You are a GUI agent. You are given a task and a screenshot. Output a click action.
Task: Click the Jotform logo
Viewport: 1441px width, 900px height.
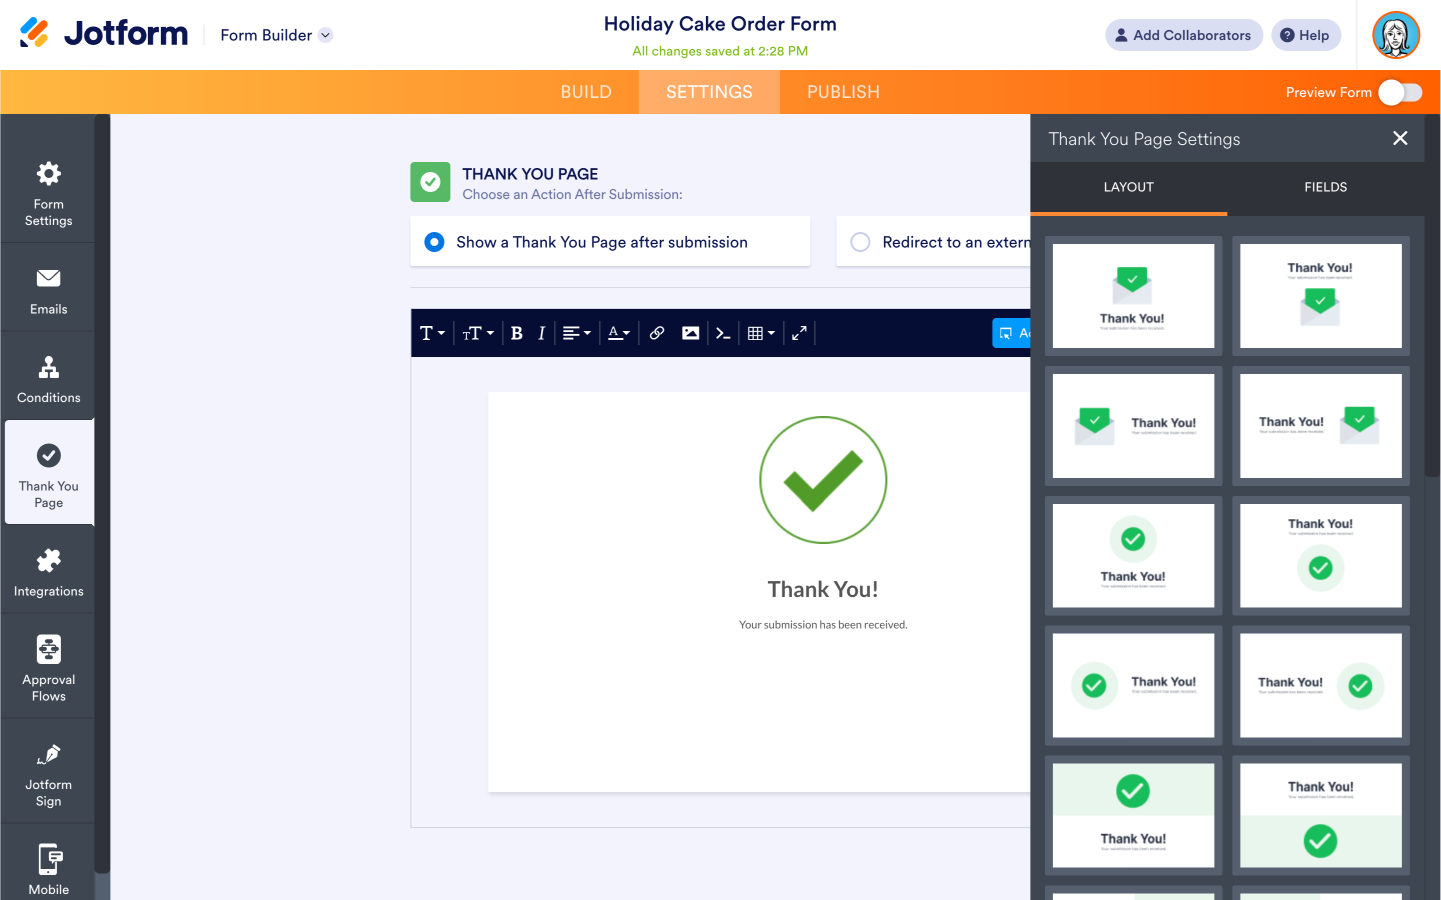click(104, 33)
